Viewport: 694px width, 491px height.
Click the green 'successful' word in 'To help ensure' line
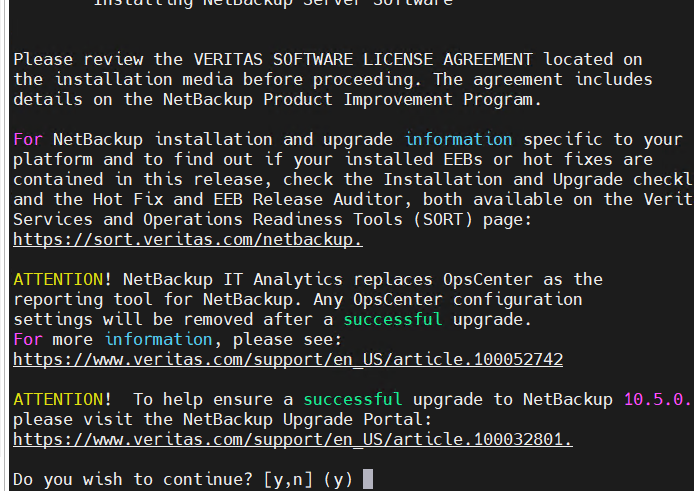[x=353, y=399]
